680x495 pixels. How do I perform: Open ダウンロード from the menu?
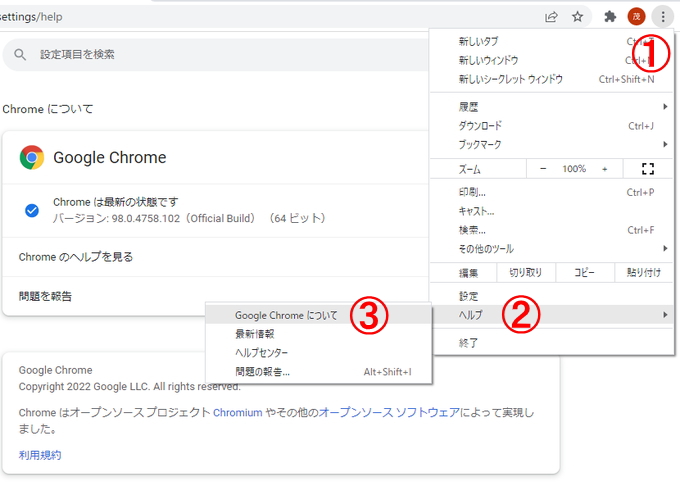(x=552, y=126)
